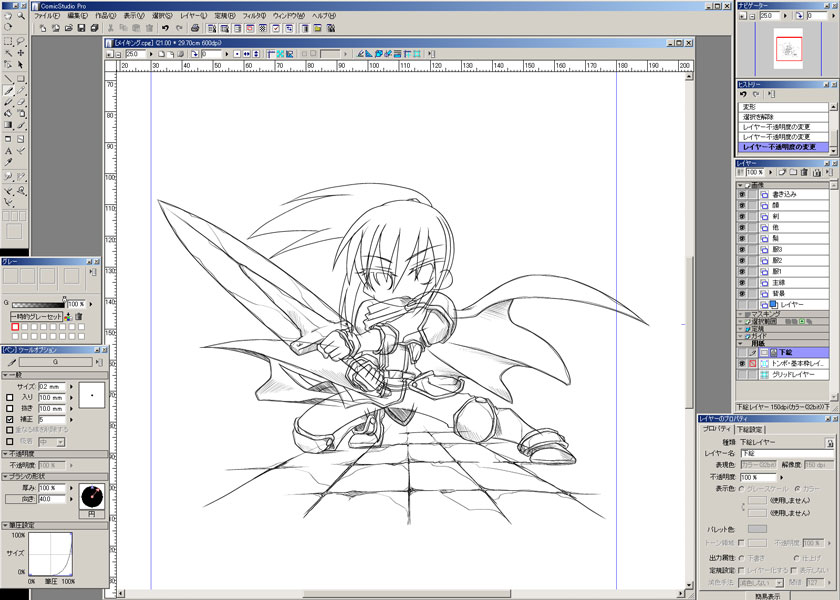Enable the 入り taper-in checkbox
Viewport: 840px width, 600px height.
[x=10, y=397]
